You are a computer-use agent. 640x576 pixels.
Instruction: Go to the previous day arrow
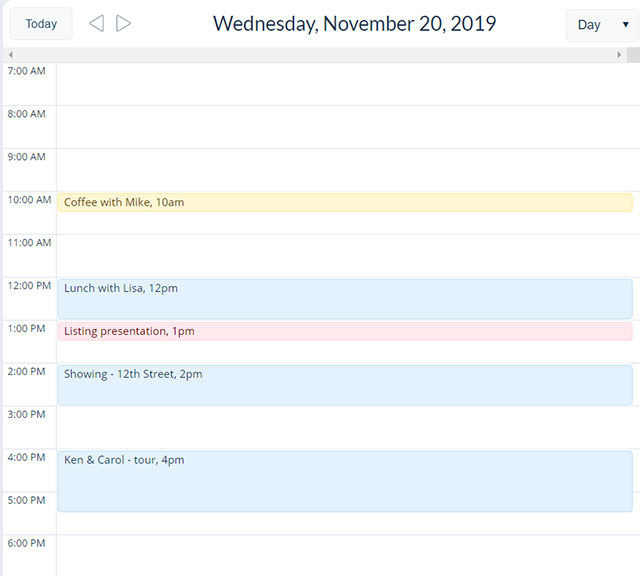97,24
